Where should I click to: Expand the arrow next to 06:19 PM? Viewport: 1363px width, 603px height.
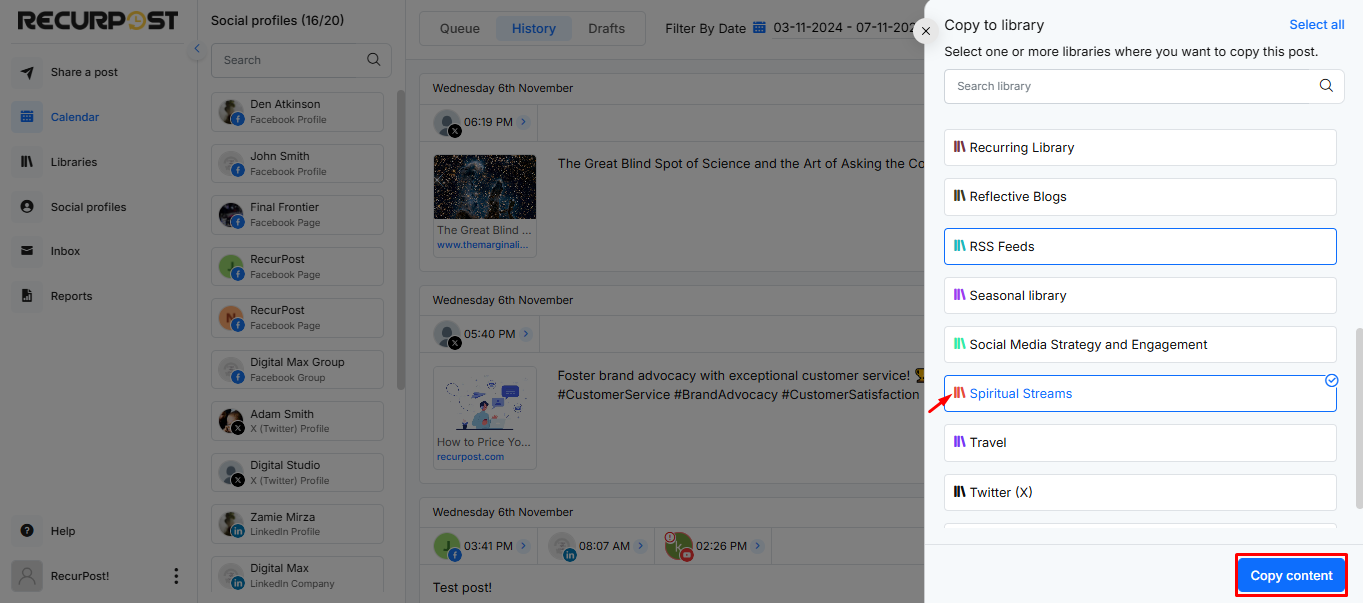click(524, 122)
